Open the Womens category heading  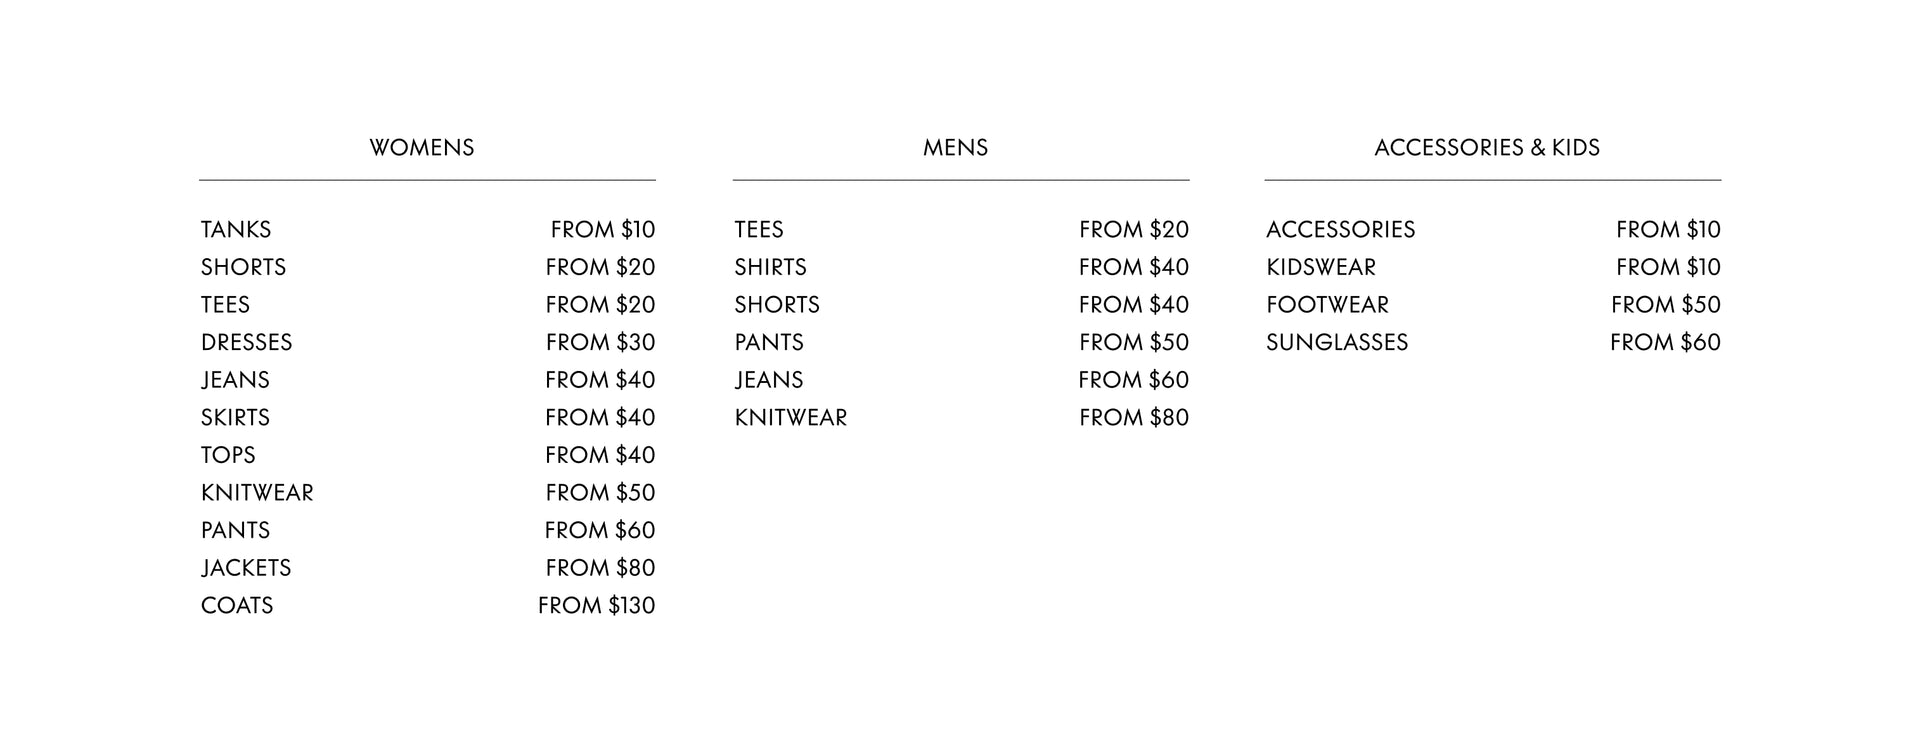point(421,148)
